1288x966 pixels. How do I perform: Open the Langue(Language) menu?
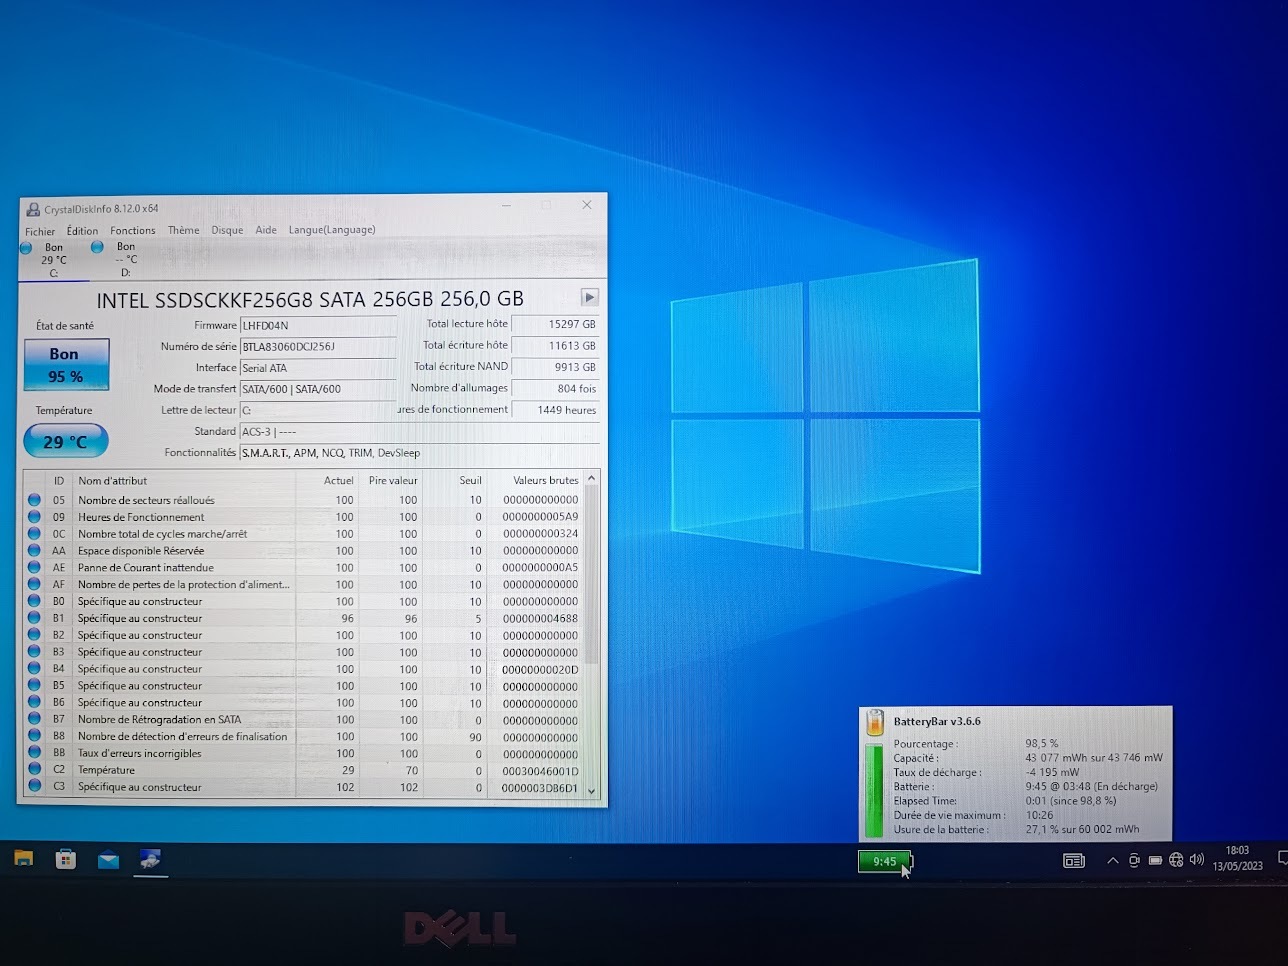(332, 230)
